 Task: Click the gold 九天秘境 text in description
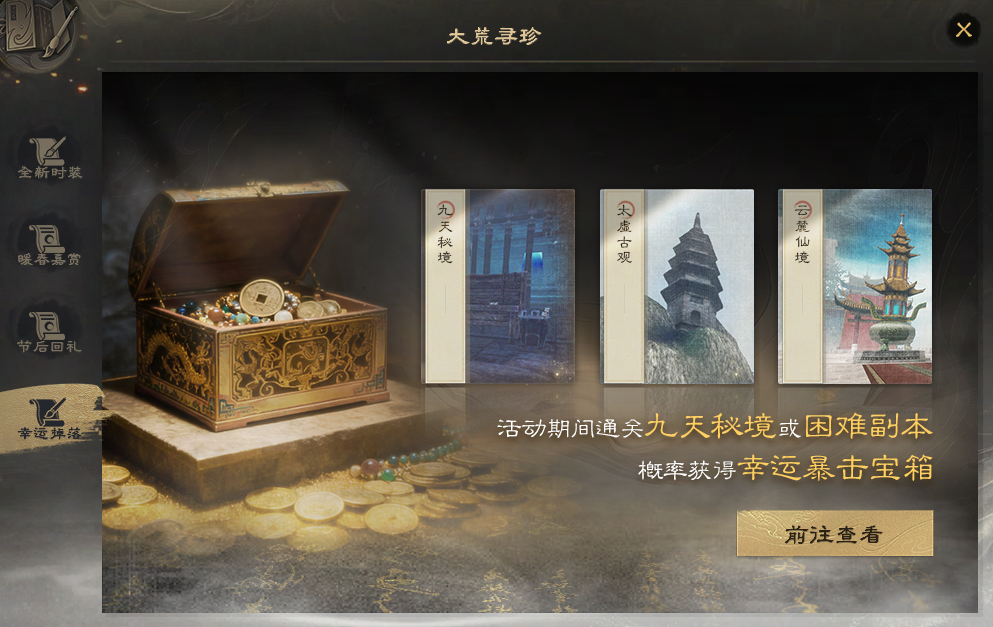[709, 427]
